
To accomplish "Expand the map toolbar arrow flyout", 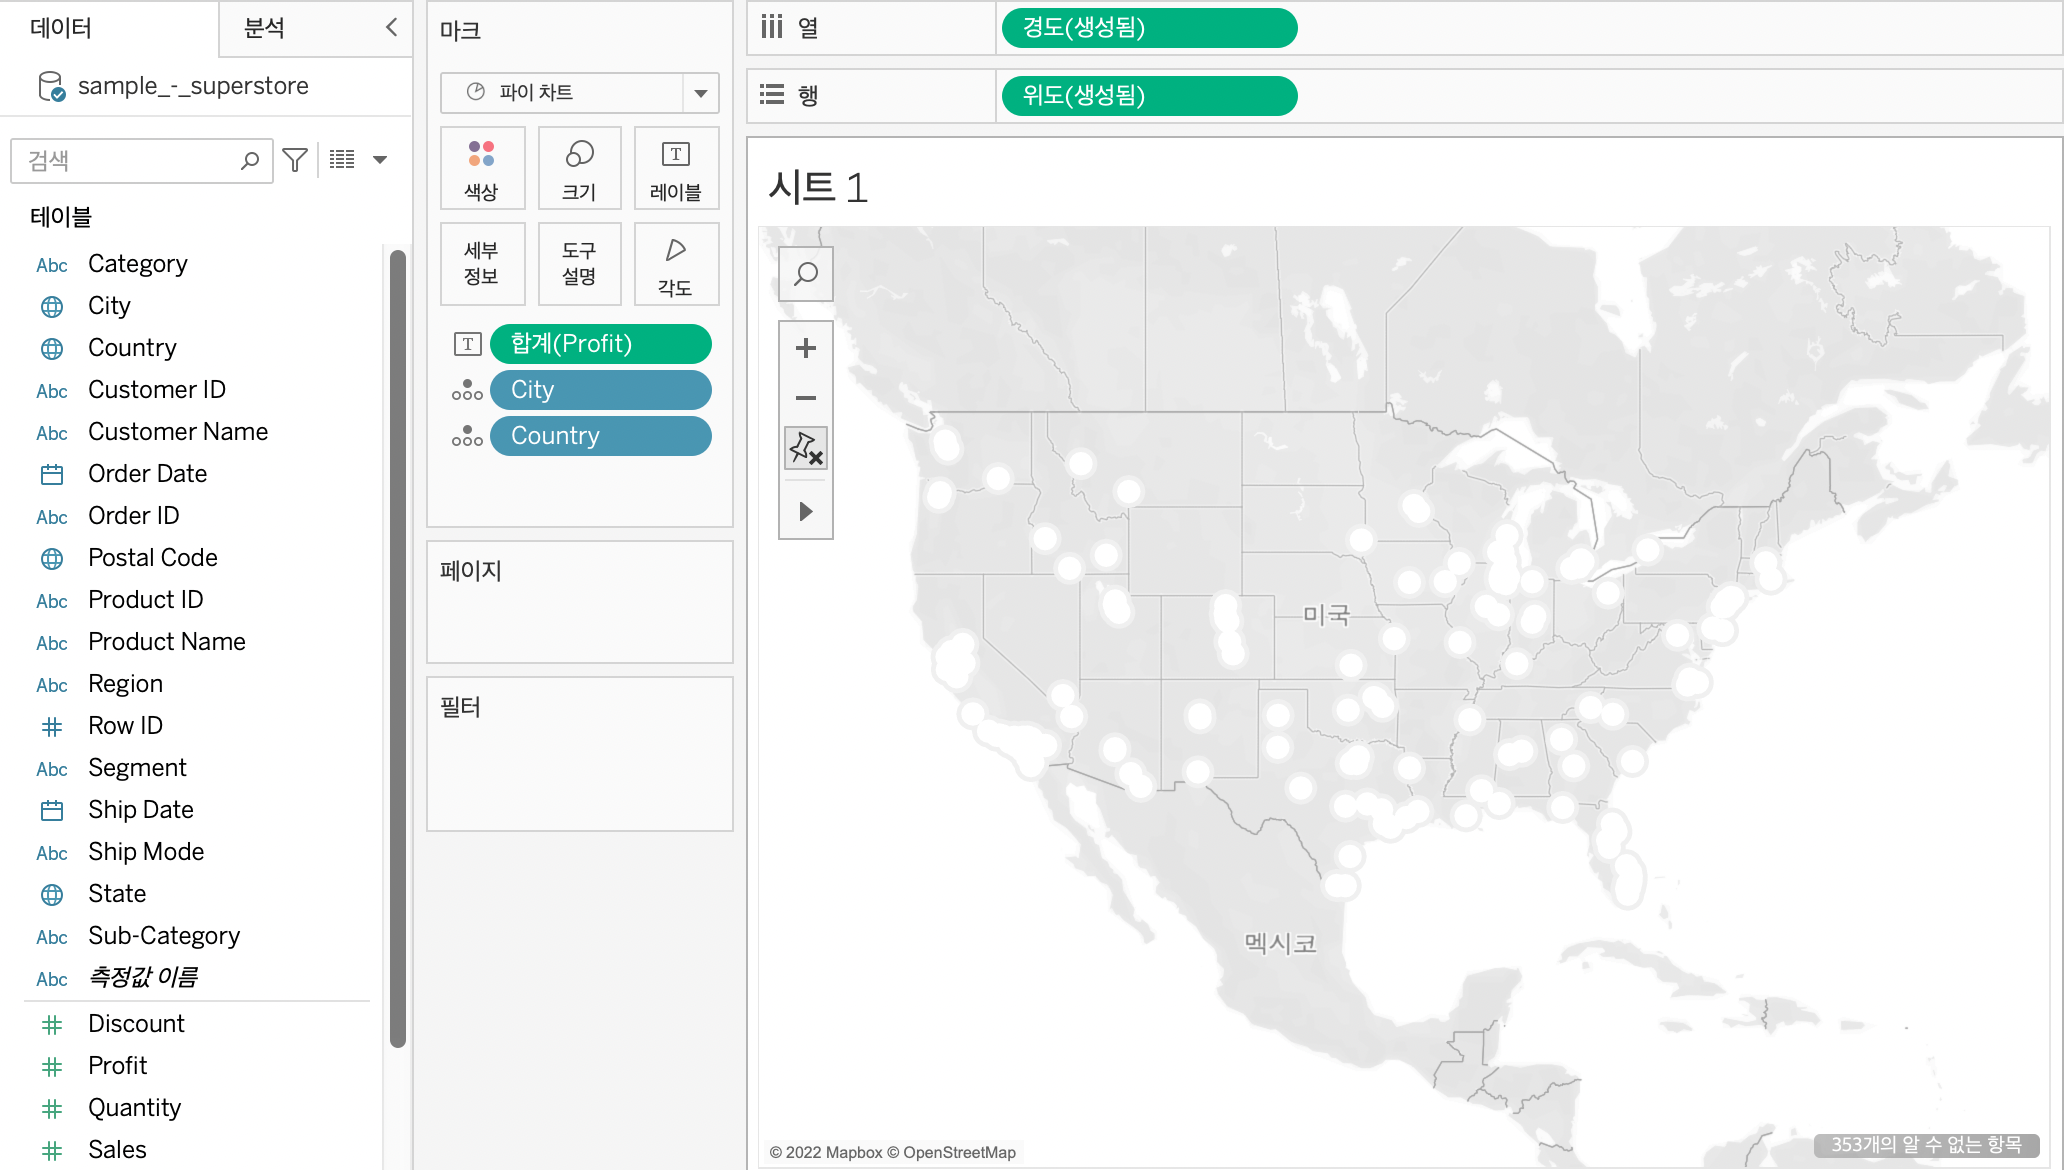I will click(806, 512).
